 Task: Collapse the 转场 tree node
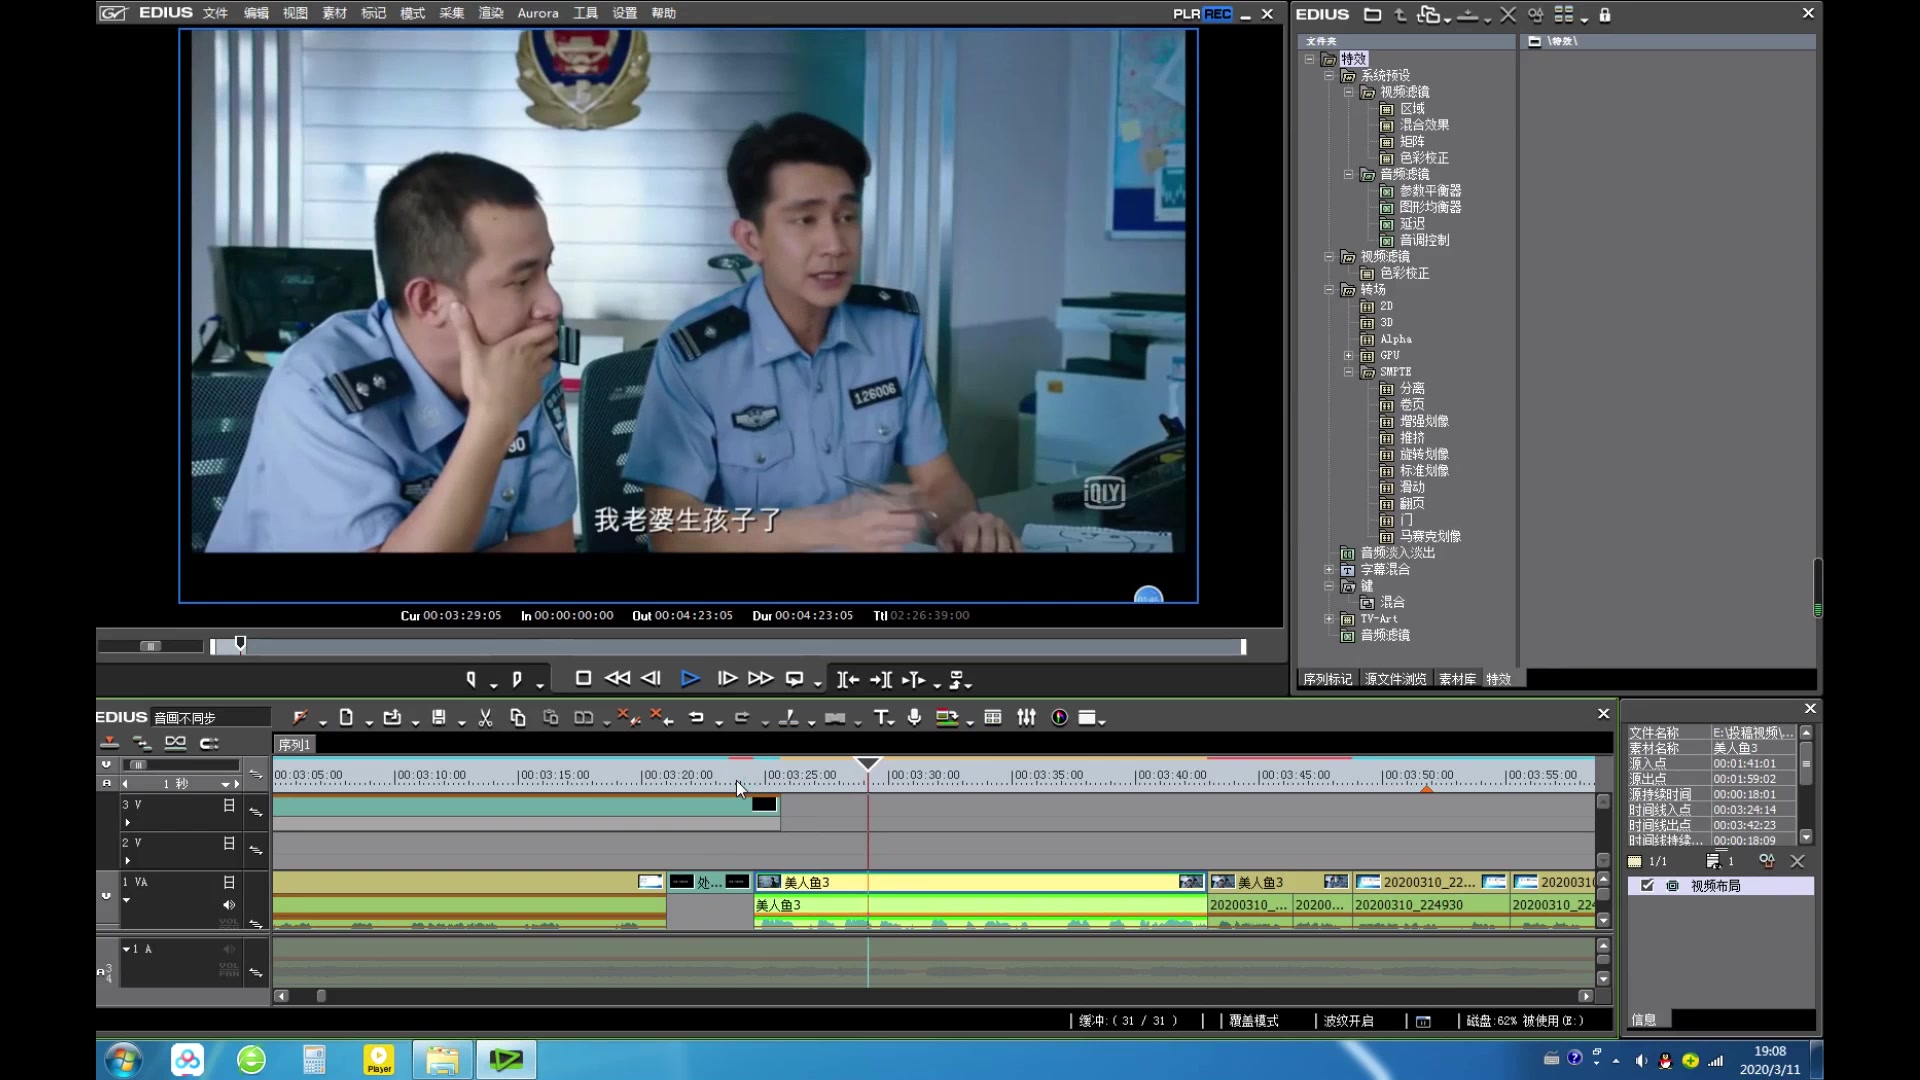pos(1328,290)
